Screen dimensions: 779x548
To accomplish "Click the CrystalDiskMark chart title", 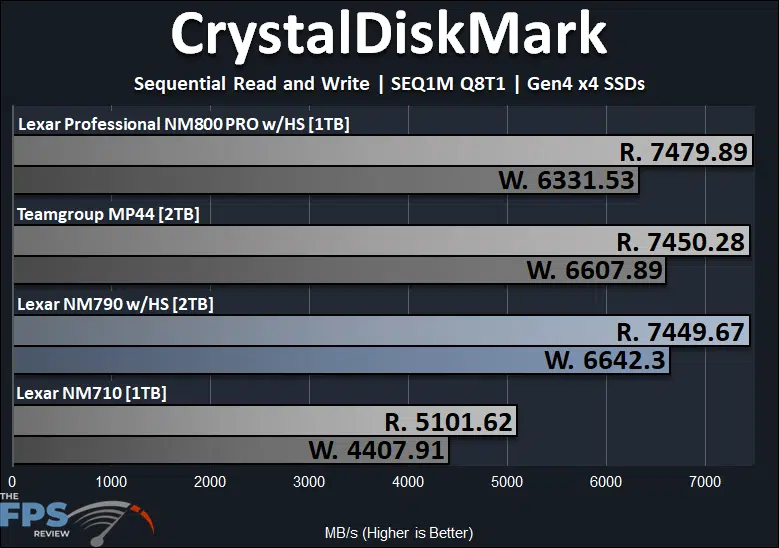I will tap(389, 36).
